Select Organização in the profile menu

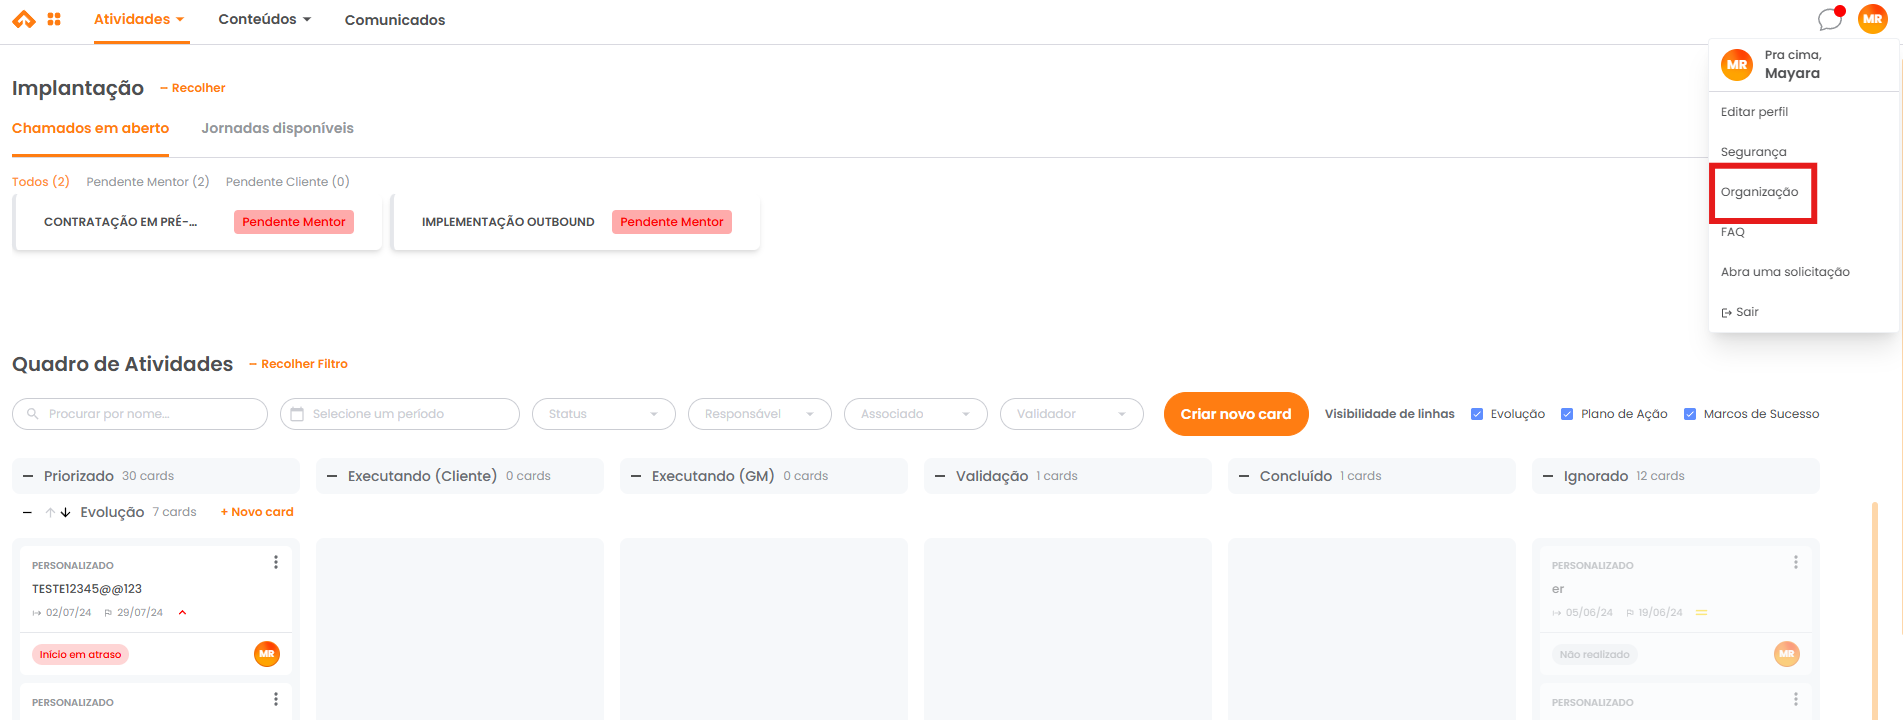click(1759, 192)
